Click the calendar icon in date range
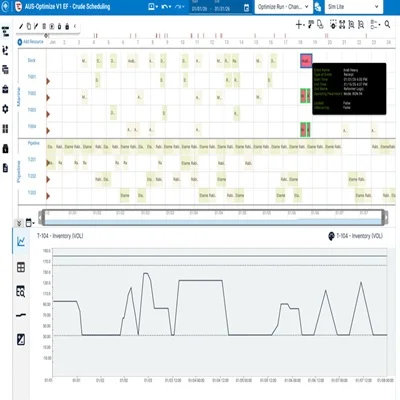The width and height of the screenshot is (400, 400). 246,8
